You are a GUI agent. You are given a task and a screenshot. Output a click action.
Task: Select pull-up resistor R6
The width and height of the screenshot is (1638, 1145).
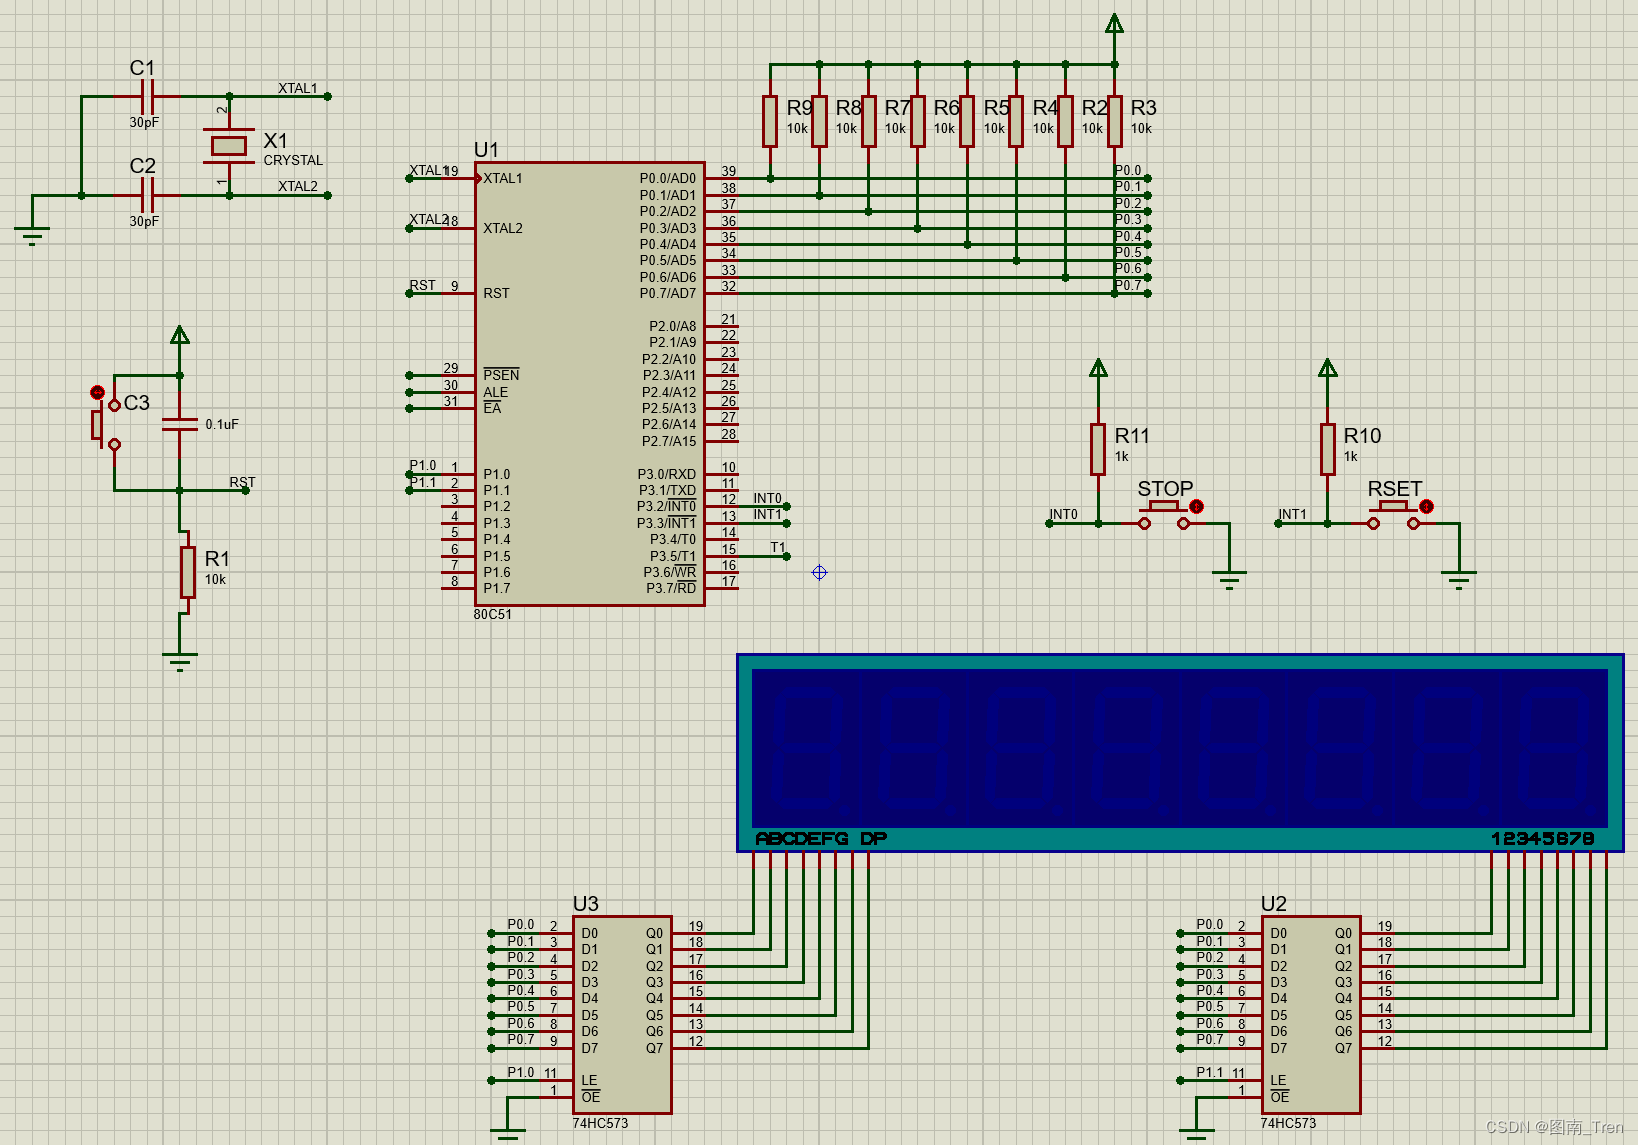pyautogui.click(x=917, y=121)
